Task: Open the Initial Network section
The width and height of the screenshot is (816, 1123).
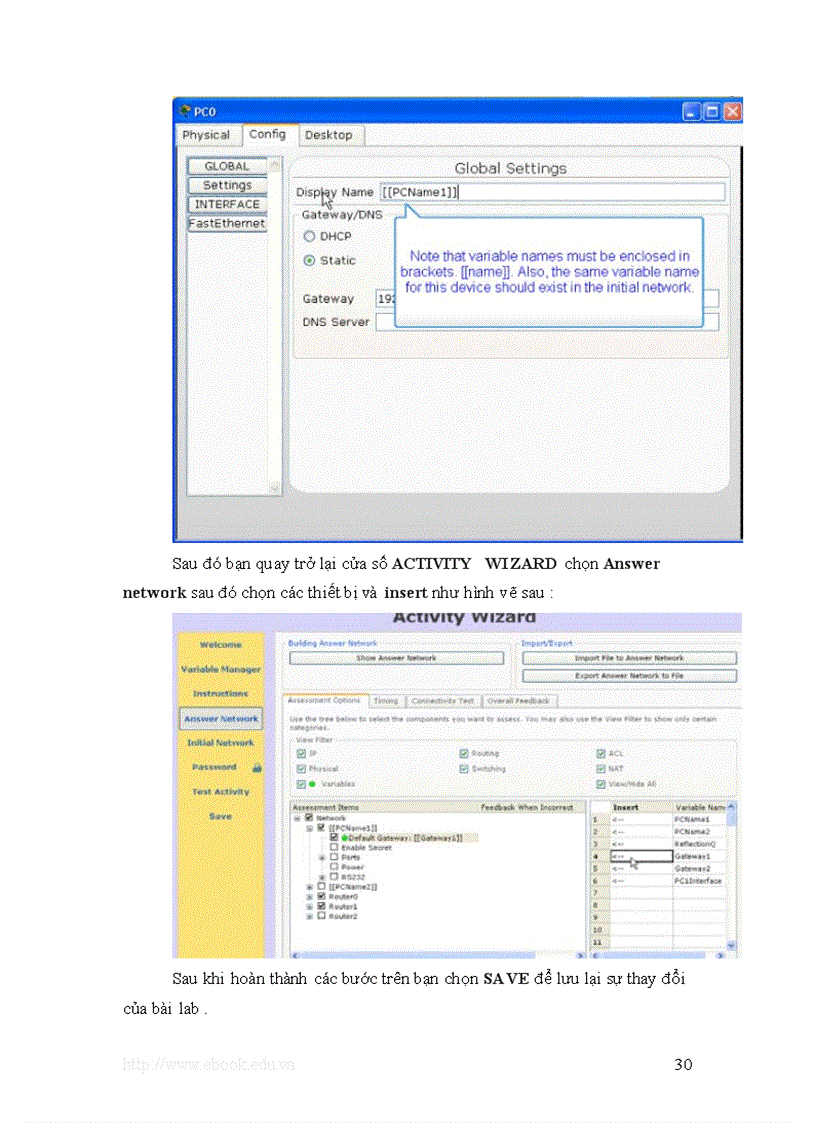Action: (x=222, y=741)
